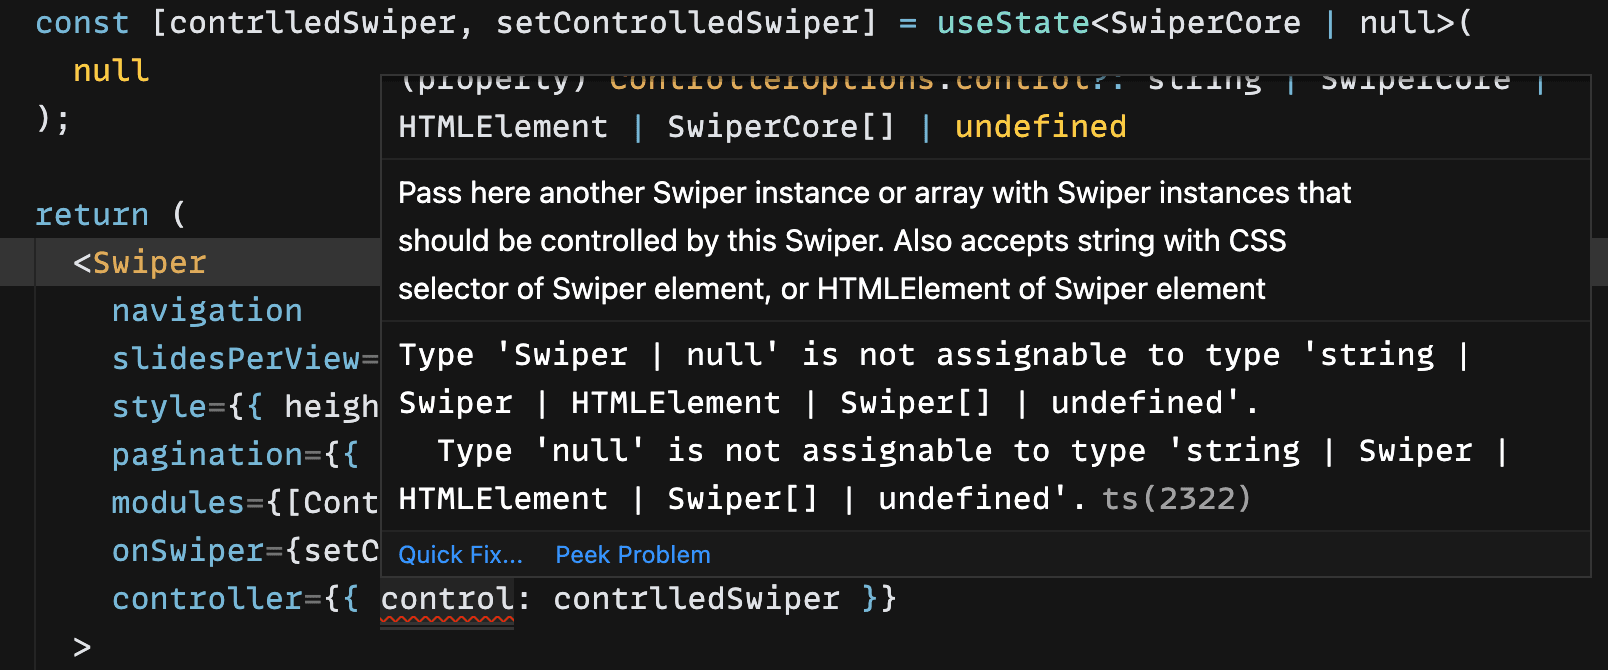
Task: Click the onSwiper attribute
Action: pyautogui.click(x=188, y=551)
